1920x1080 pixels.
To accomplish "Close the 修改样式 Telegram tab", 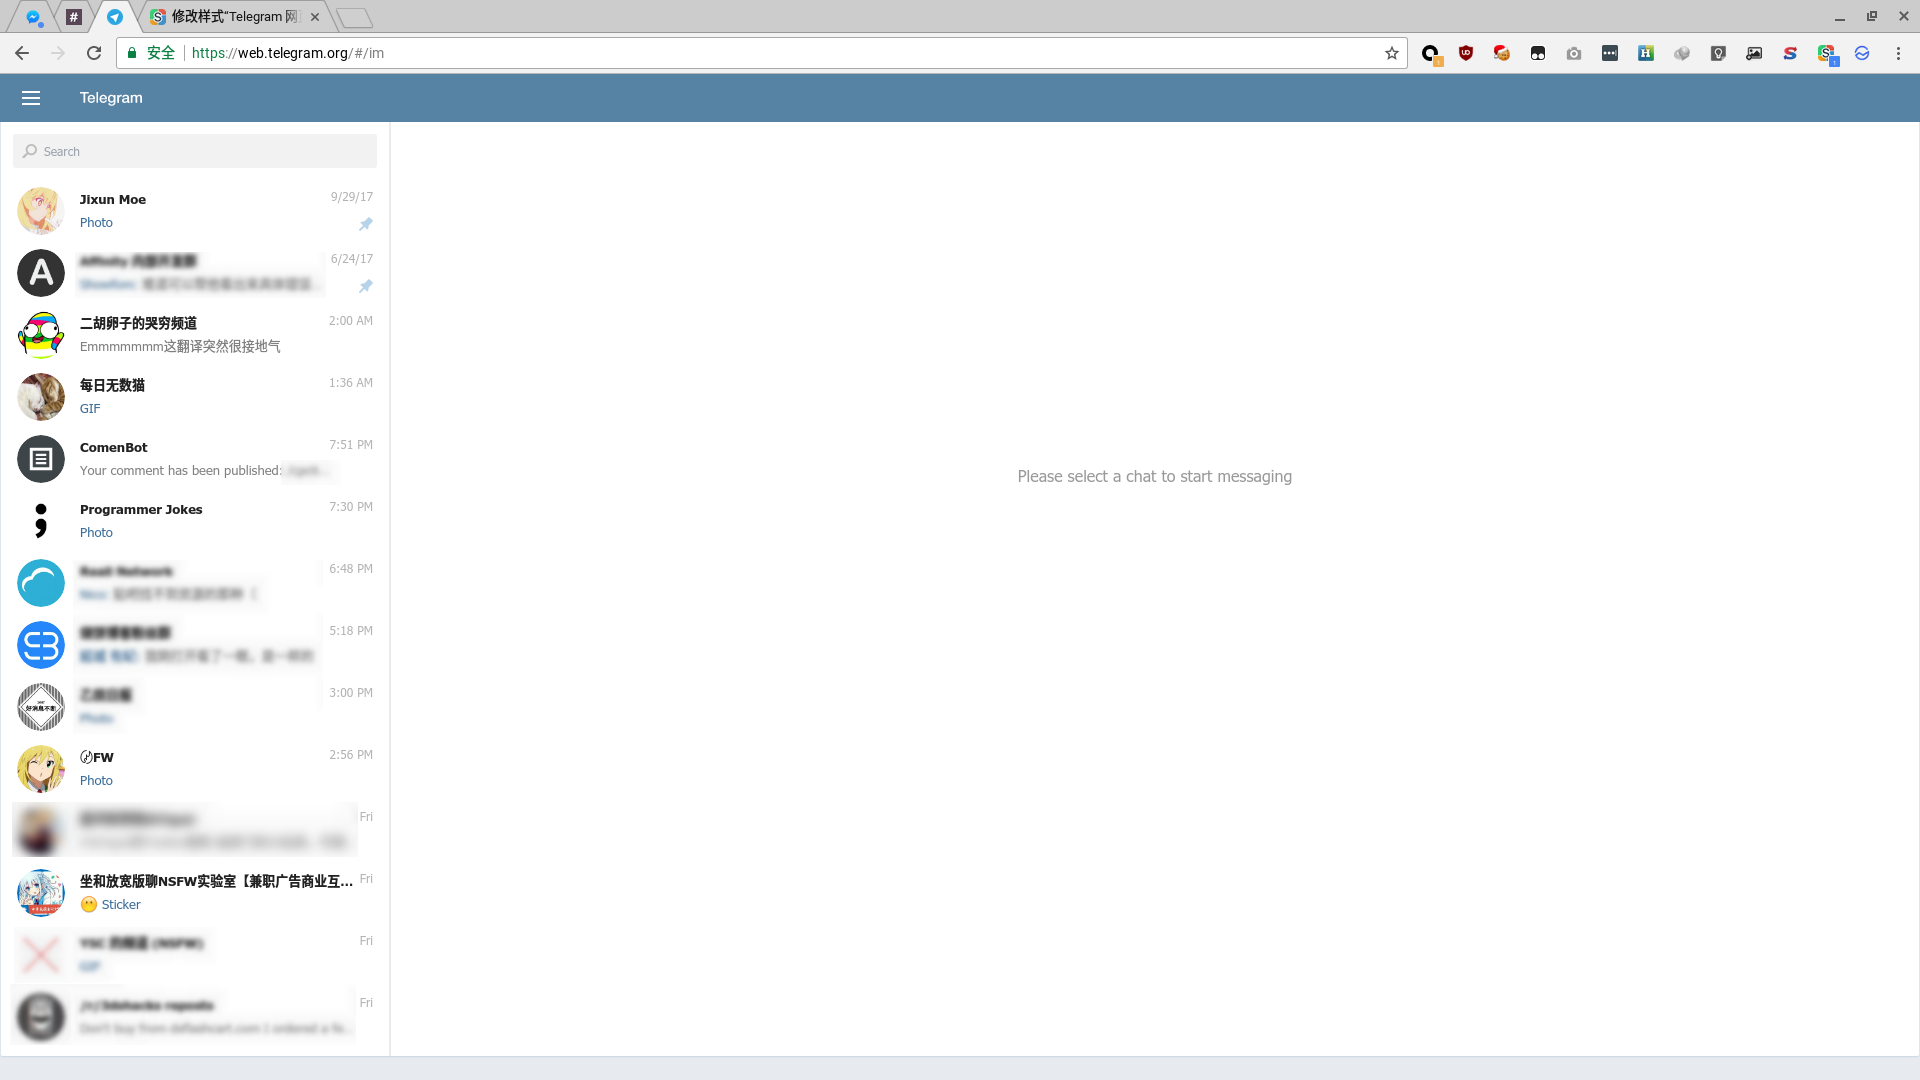I will 315,17.
